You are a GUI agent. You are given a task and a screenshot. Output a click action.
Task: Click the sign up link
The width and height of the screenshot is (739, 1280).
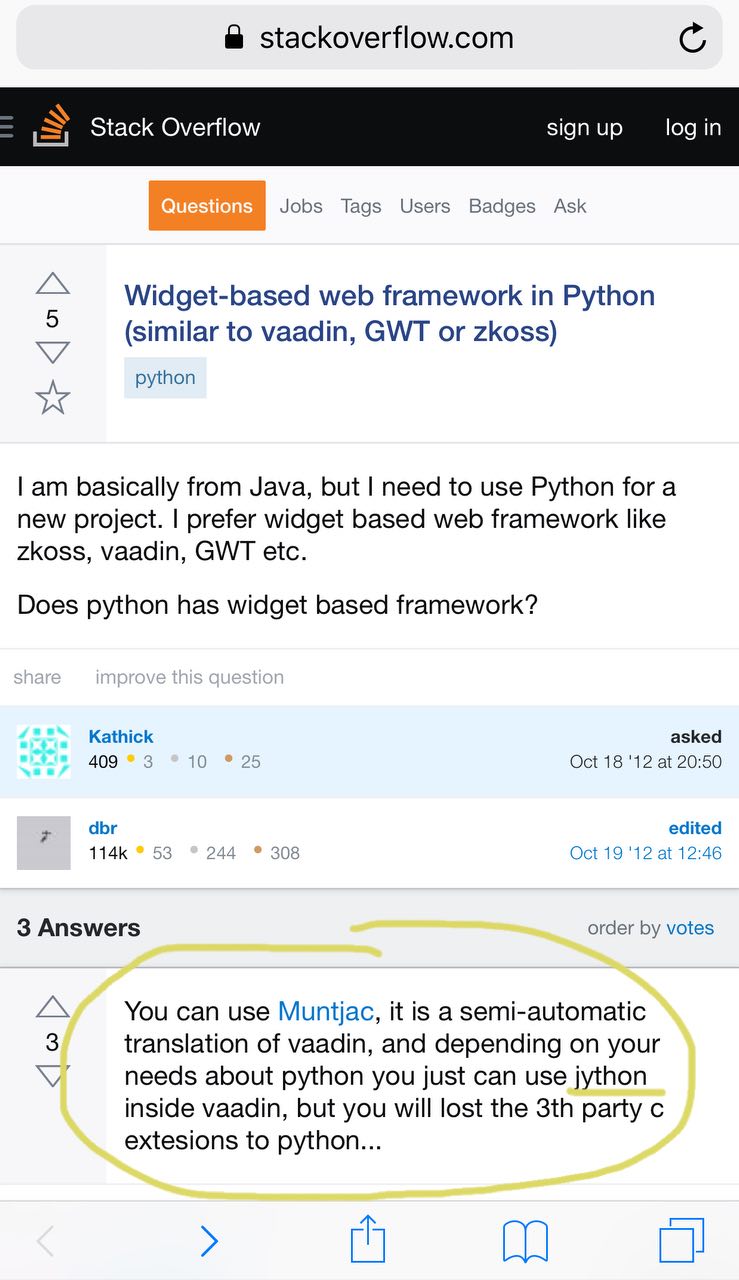tap(584, 127)
